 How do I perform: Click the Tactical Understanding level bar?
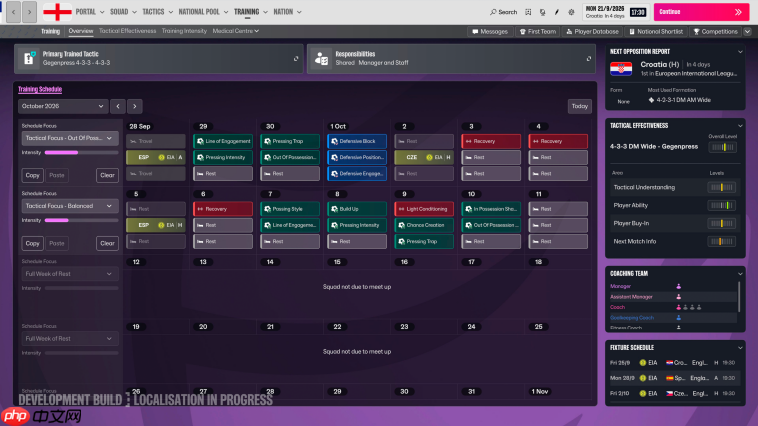pos(721,187)
